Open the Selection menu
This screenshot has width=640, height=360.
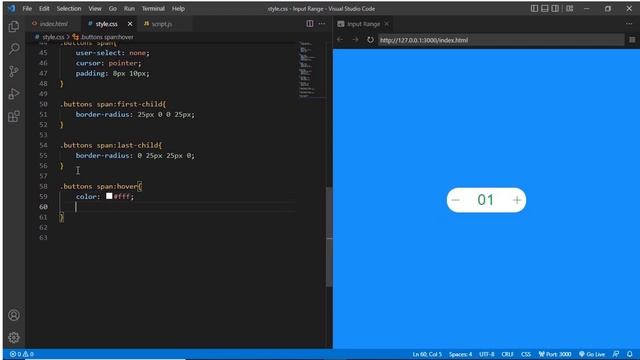click(69, 8)
